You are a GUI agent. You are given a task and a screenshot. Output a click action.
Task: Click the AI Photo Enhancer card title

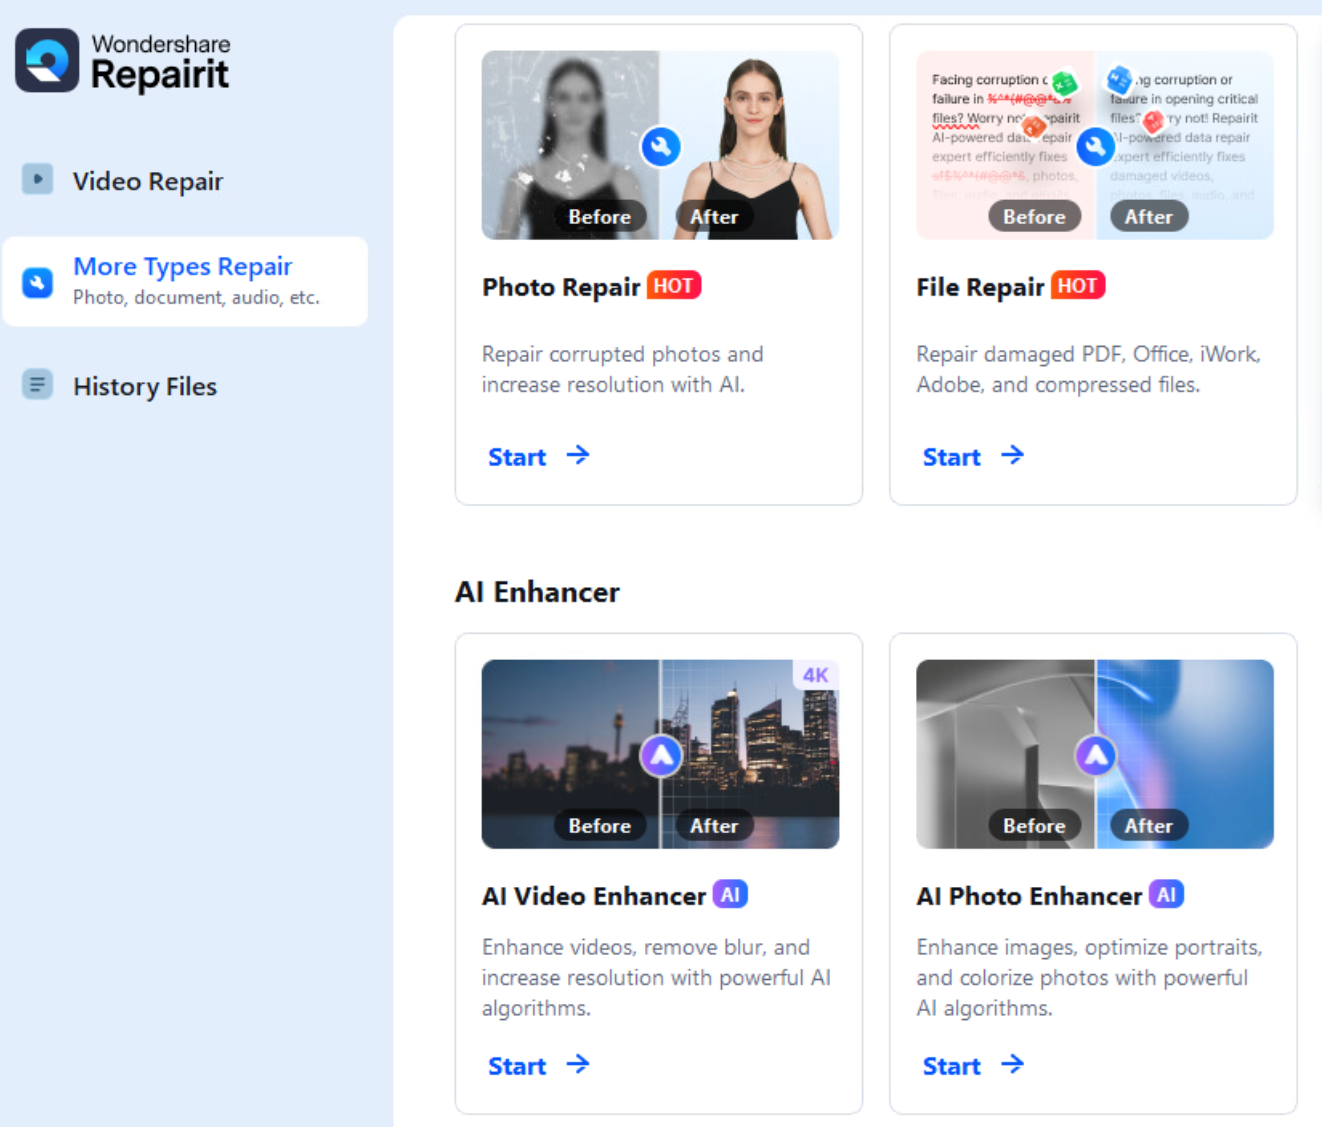pyautogui.click(x=1029, y=896)
